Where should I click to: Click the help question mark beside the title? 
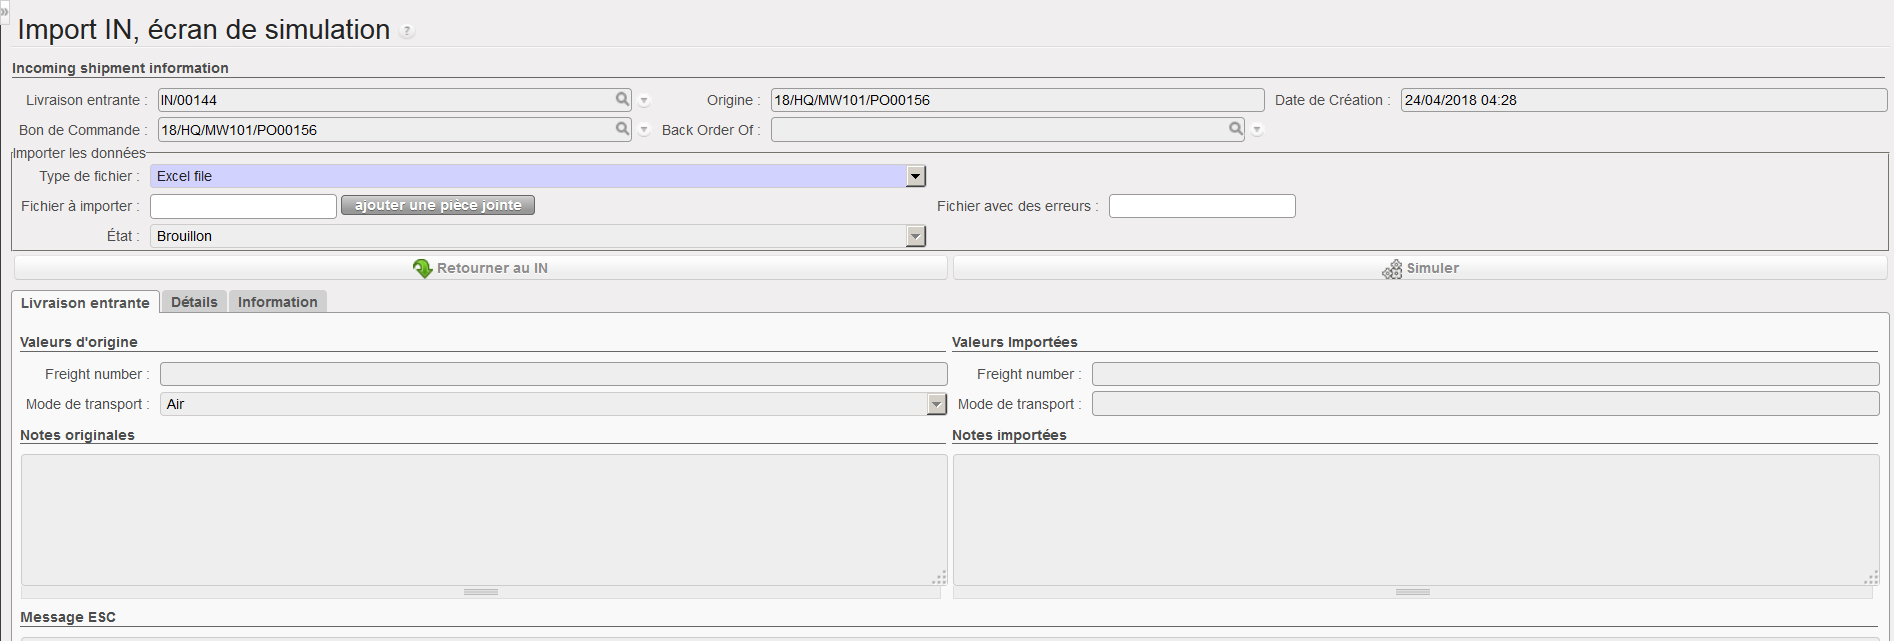point(407,31)
